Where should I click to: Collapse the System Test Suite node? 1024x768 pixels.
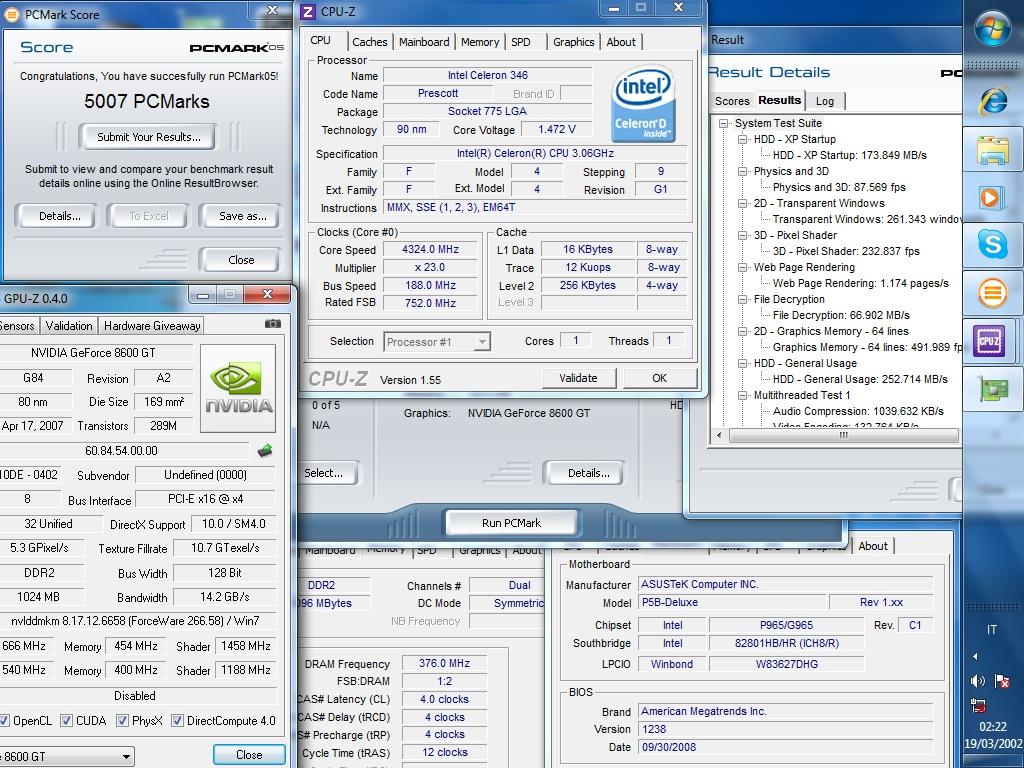tap(724, 123)
